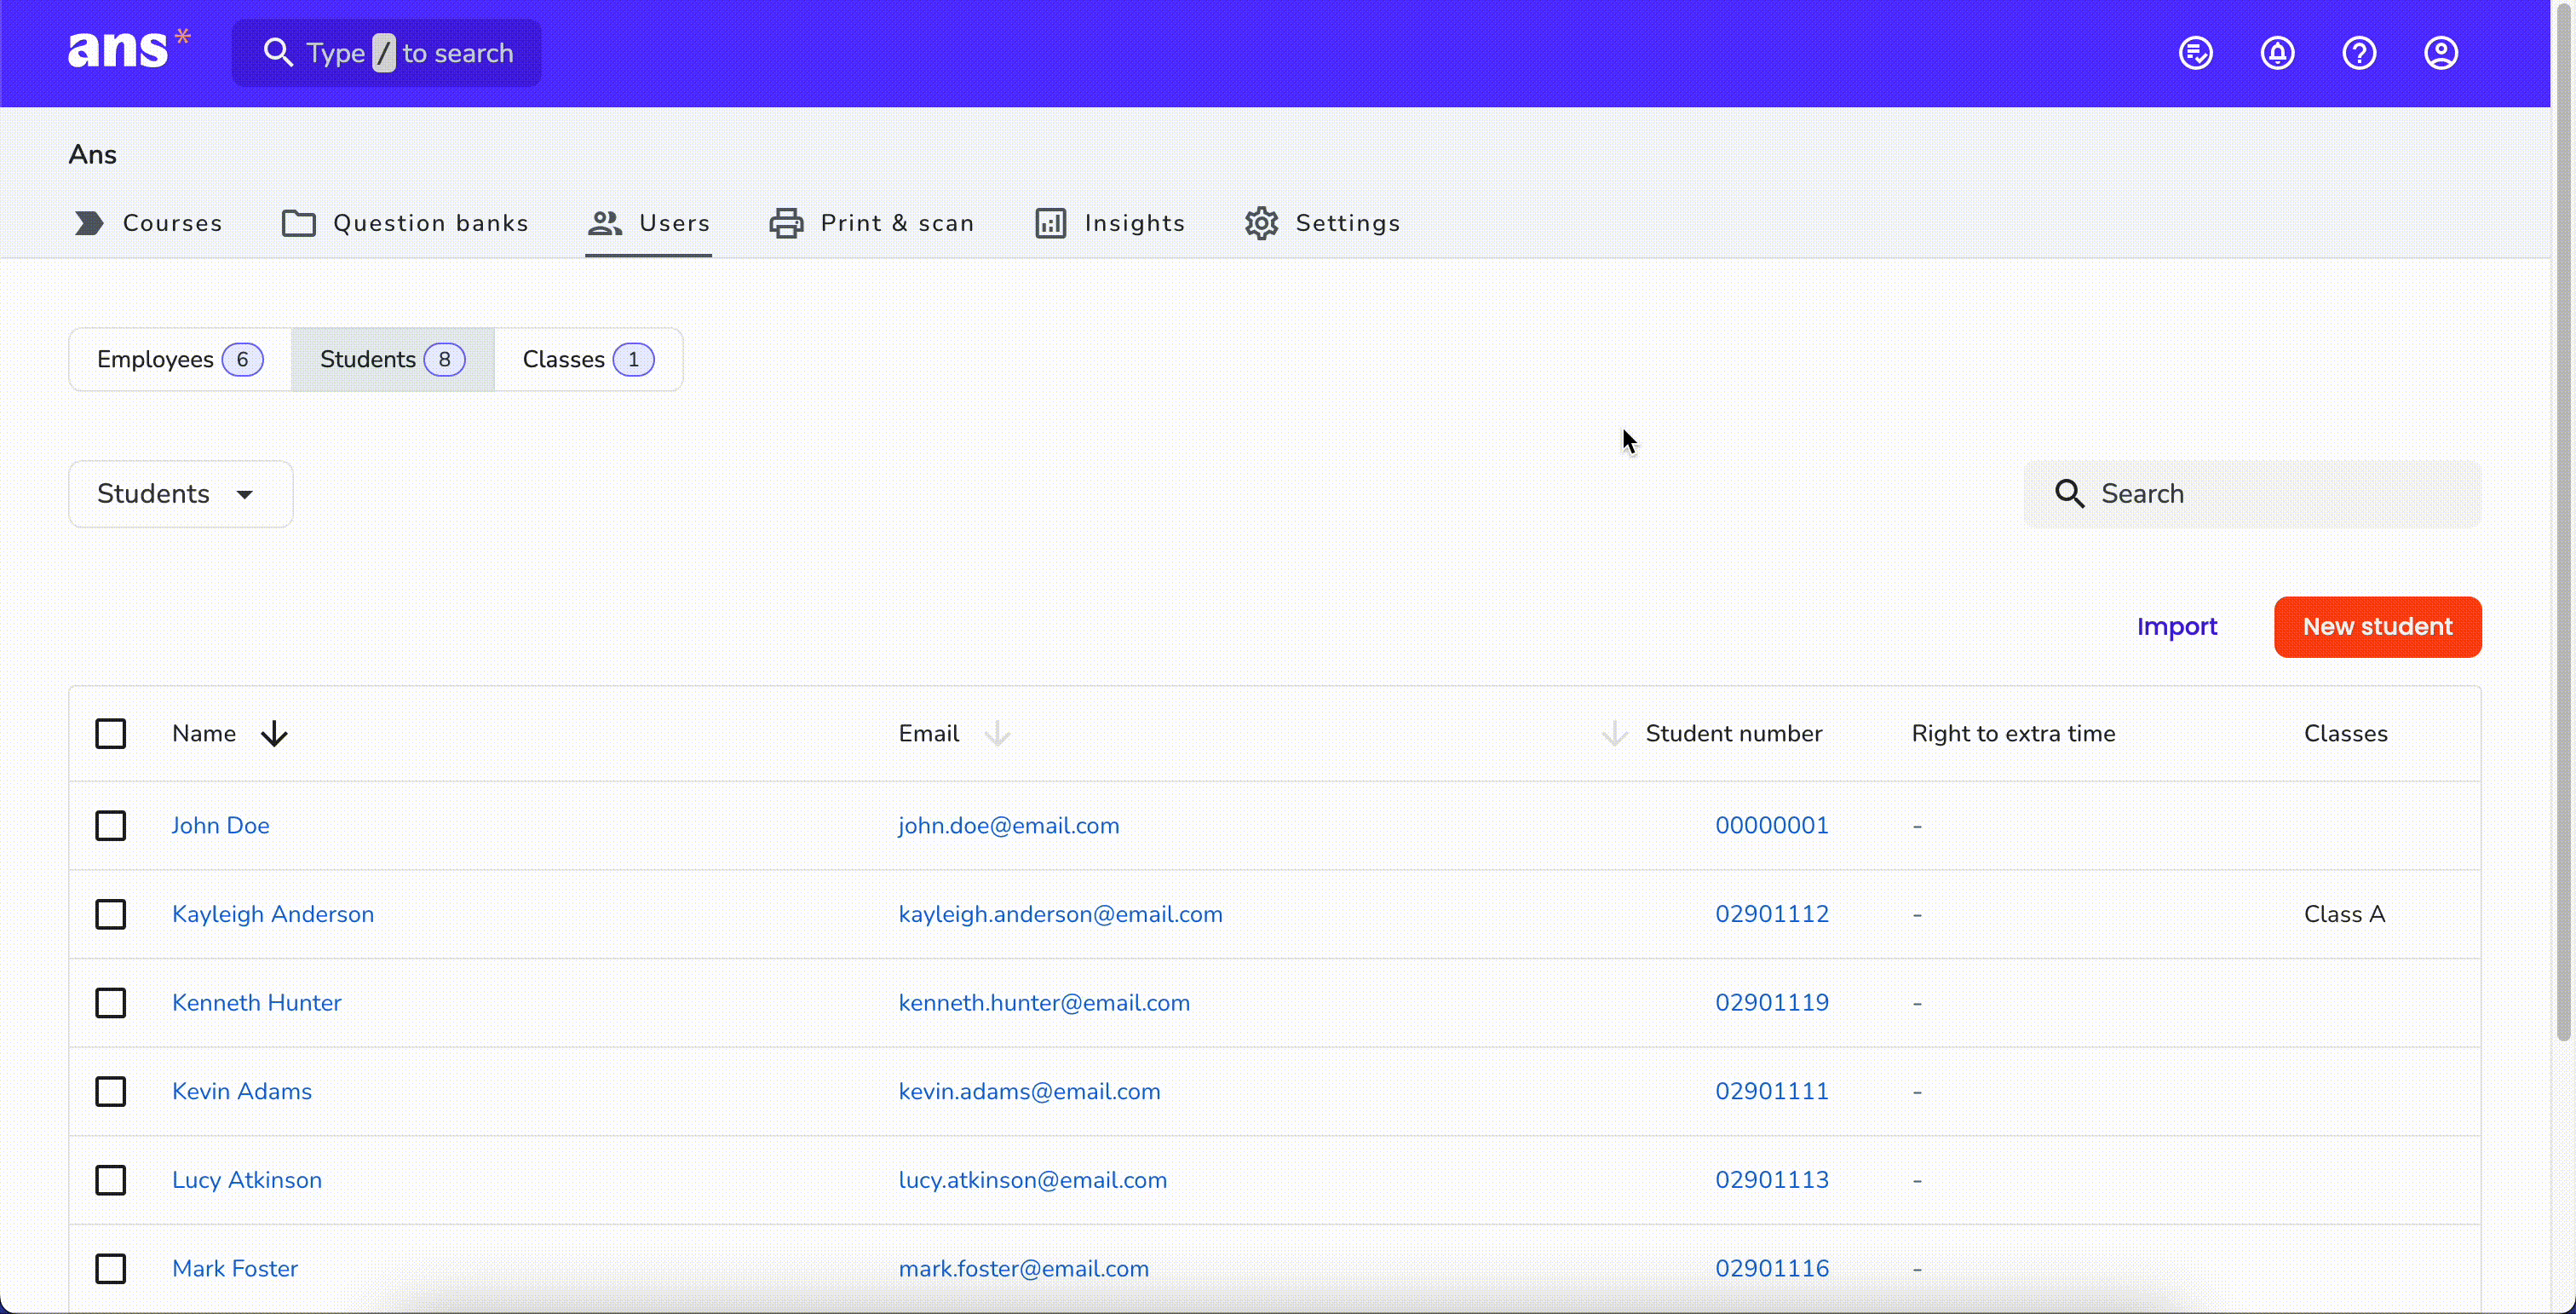Click student number 02901116

coord(1772,1269)
